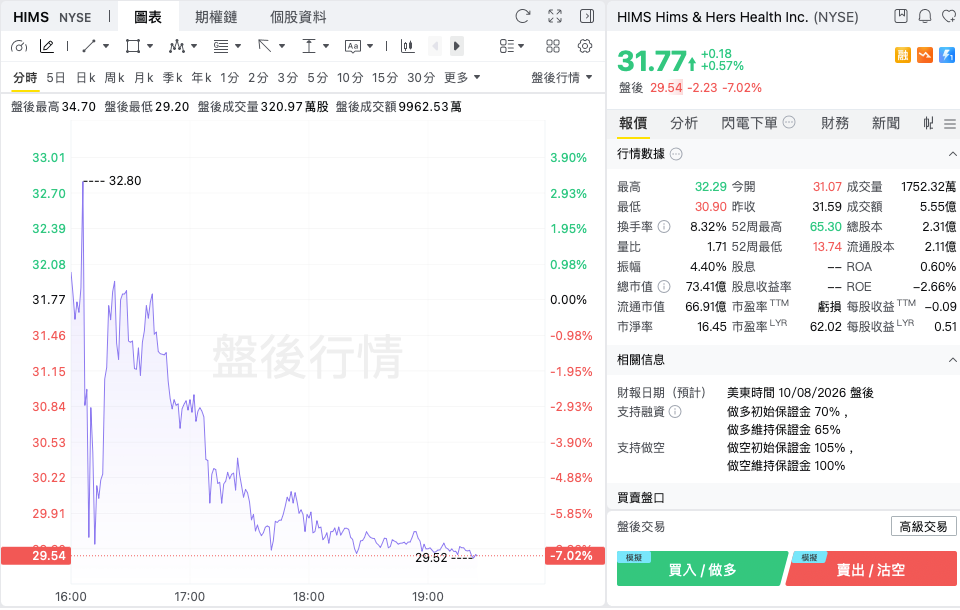This screenshot has width=960, height=610.
Task: Open the 盤後行情 session dropdown
Action: (561, 77)
